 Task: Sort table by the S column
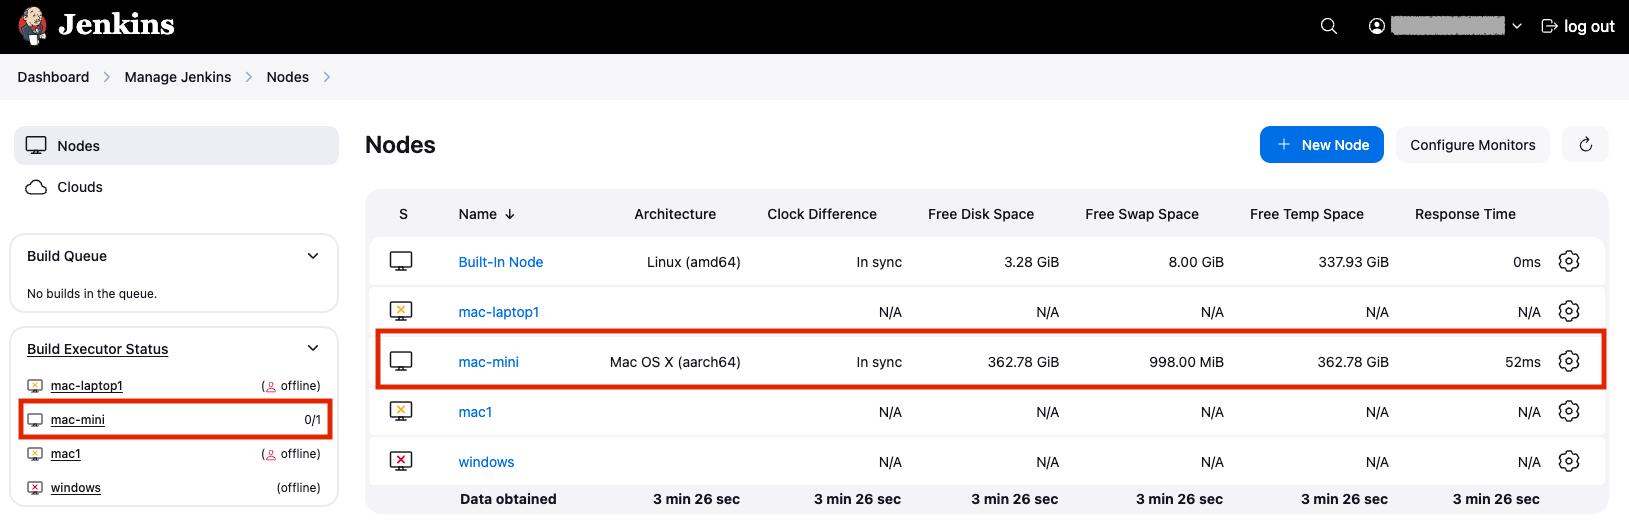click(403, 214)
